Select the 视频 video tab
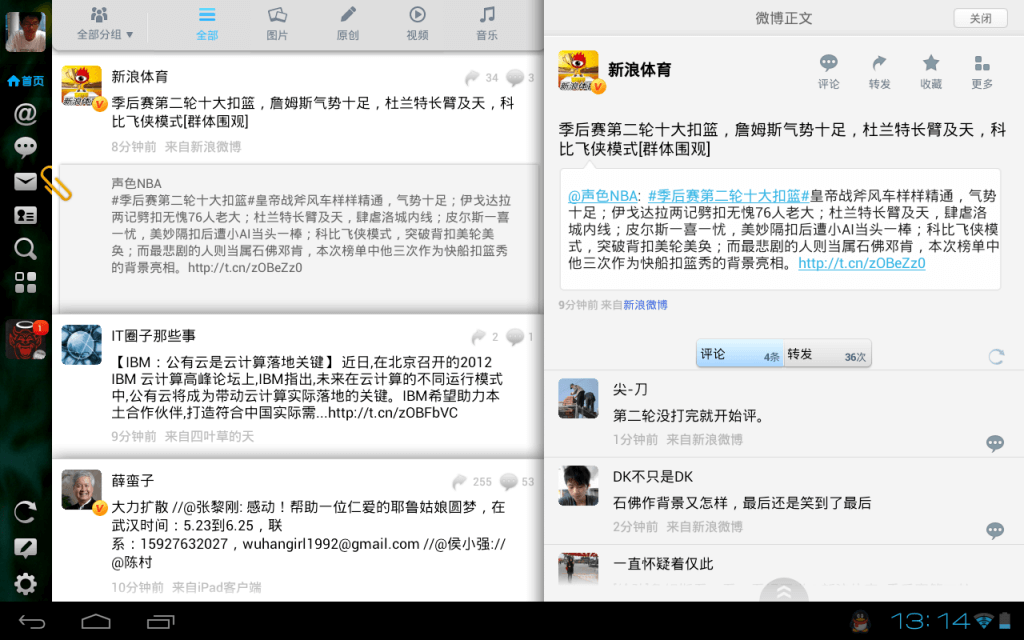Screen dimensions: 1024x640 tap(417, 24)
